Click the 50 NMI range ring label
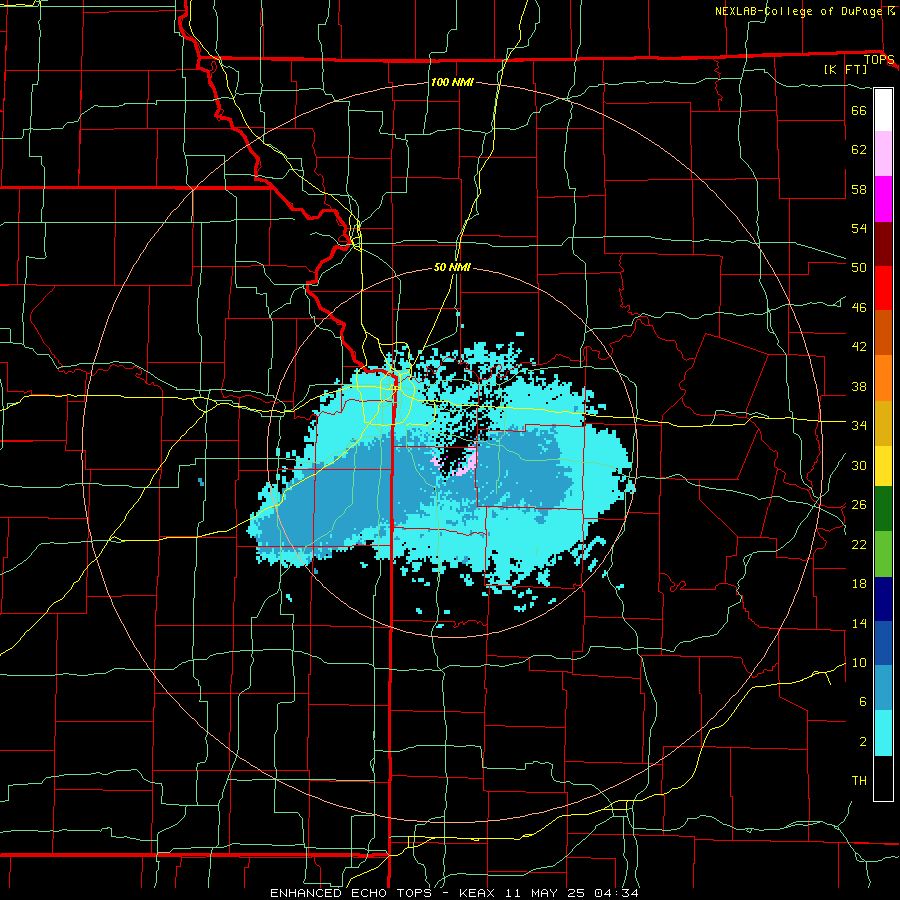Screen dimensions: 900x900 point(452,267)
